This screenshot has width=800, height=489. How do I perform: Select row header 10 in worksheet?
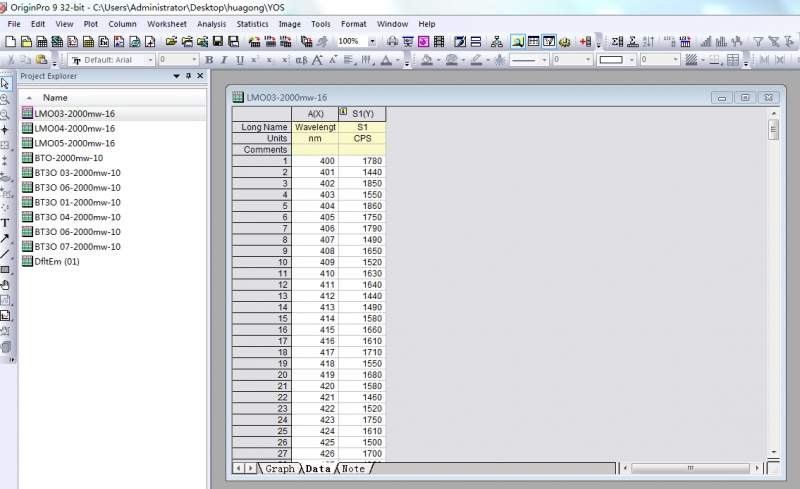[x=262, y=262]
